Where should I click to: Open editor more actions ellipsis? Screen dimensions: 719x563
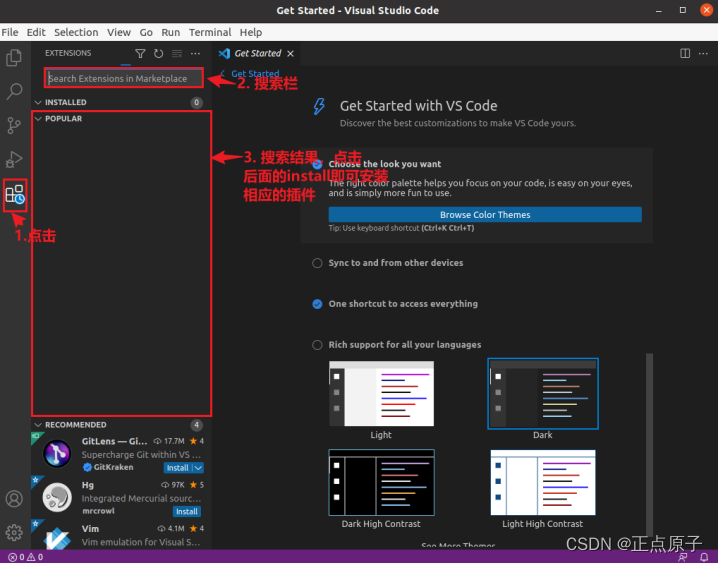[703, 54]
